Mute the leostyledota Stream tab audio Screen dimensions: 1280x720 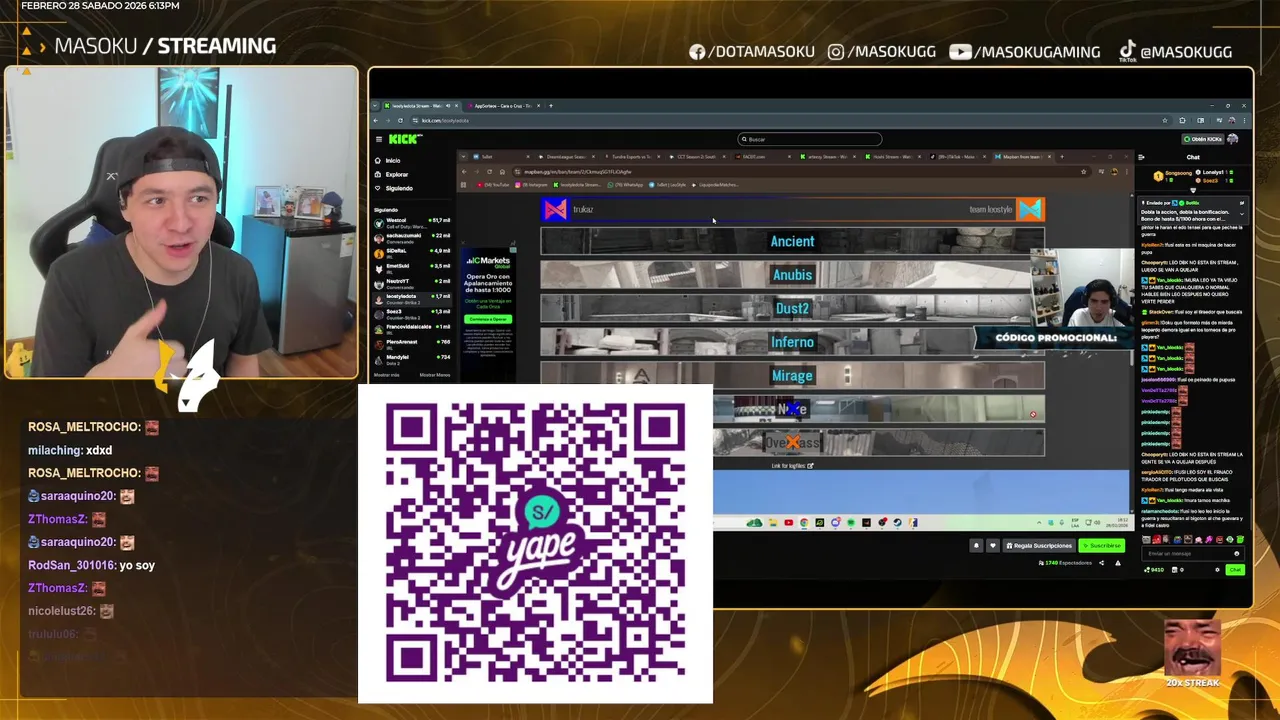pyautogui.click(x=448, y=106)
